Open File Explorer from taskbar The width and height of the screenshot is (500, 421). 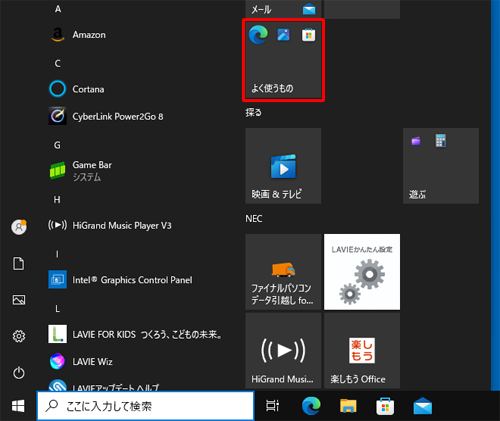tap(348, 406)
